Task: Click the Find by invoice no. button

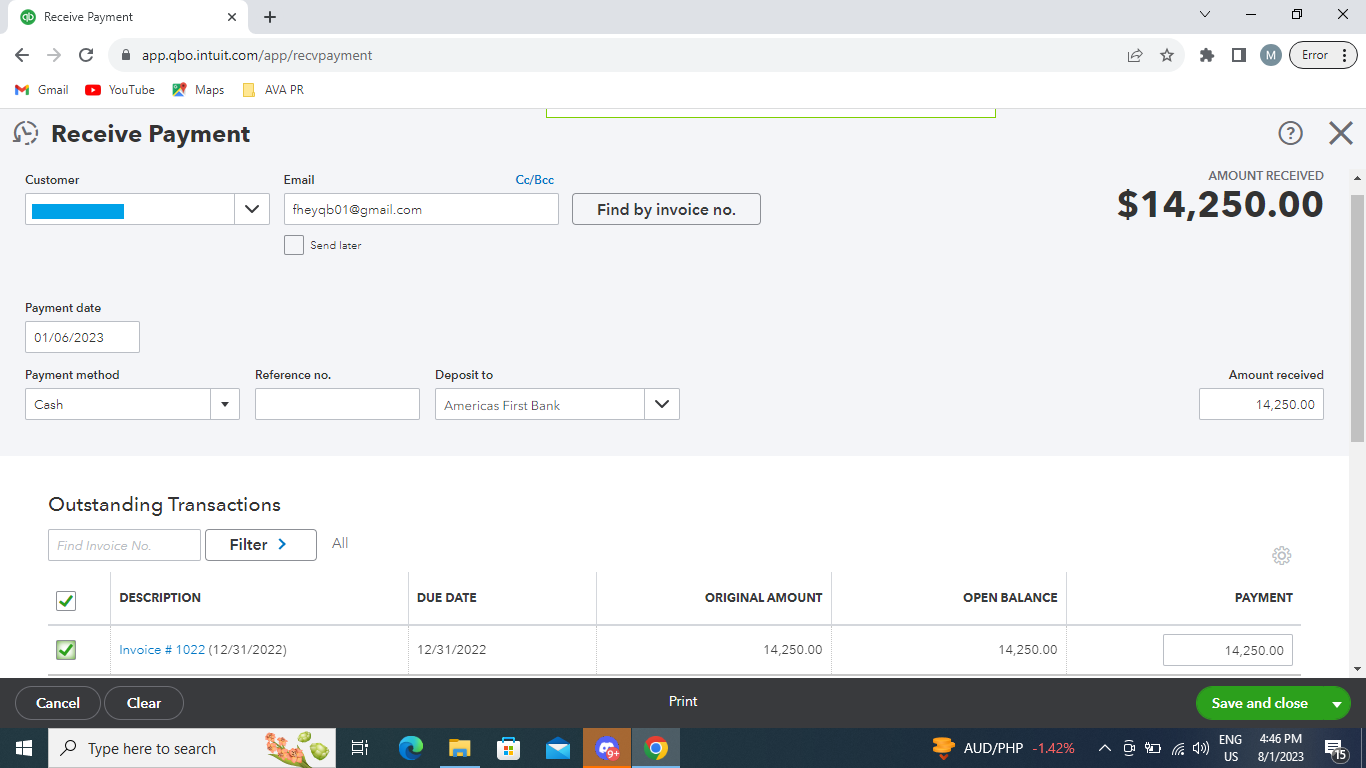Action: pos(666,209)
